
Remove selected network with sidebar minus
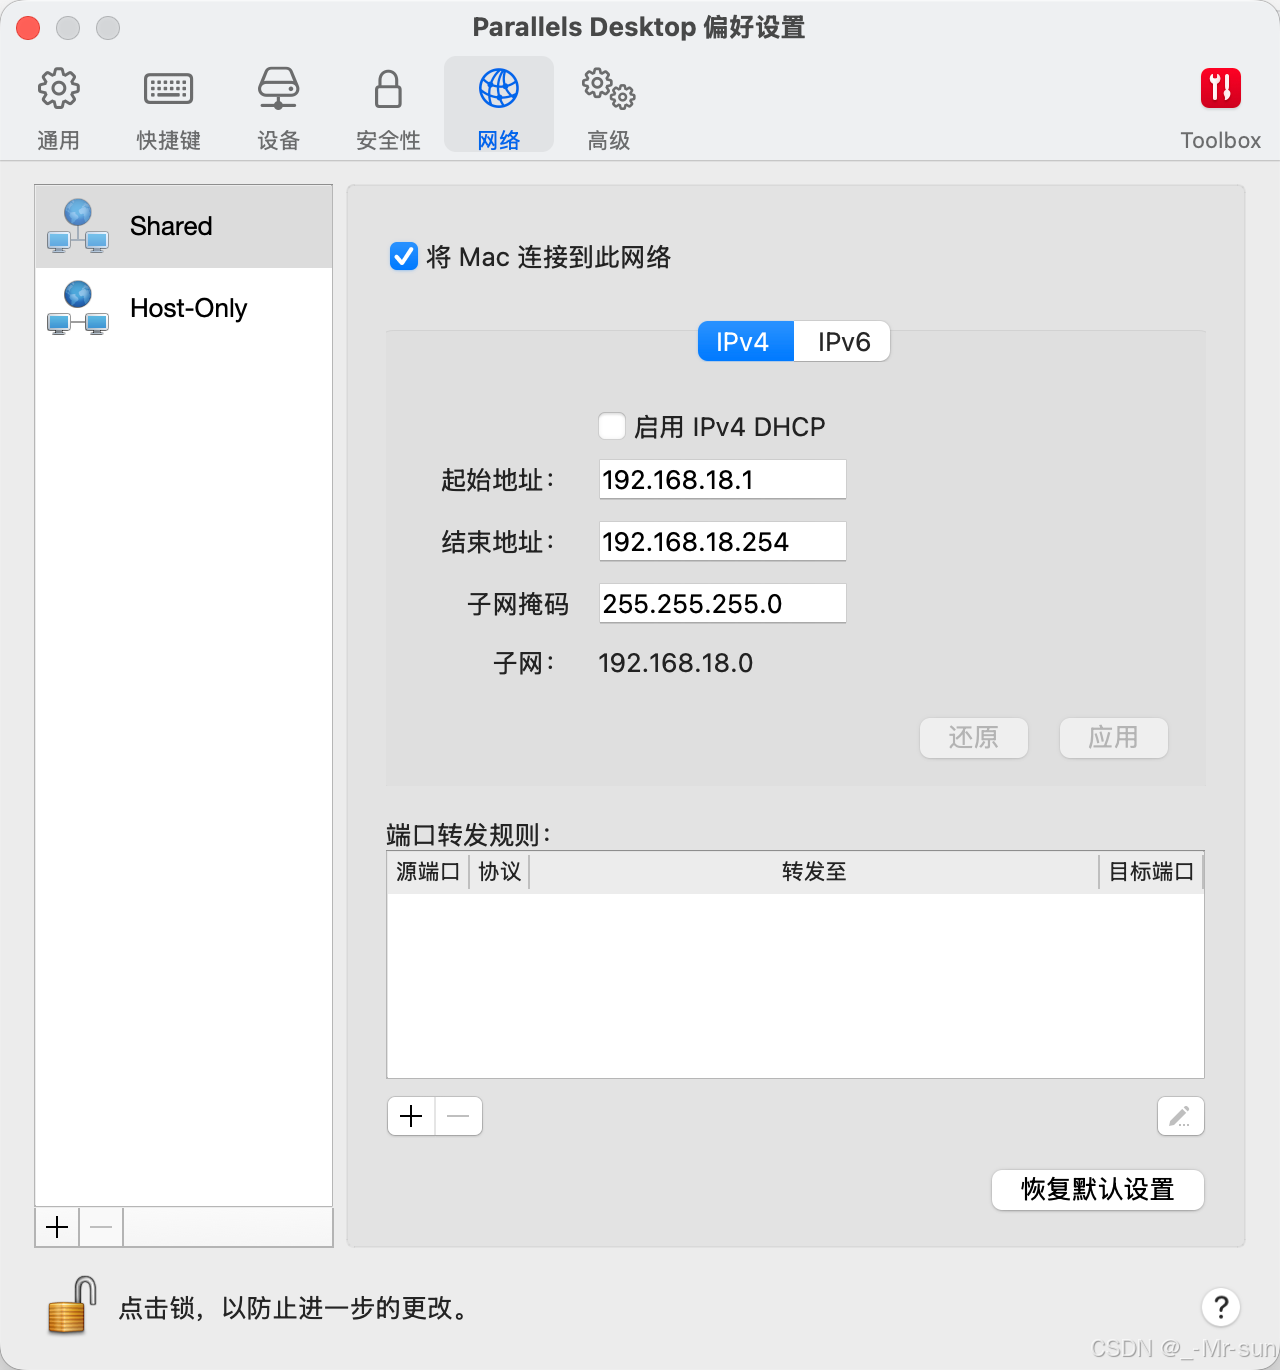(x=101, y=1227)
